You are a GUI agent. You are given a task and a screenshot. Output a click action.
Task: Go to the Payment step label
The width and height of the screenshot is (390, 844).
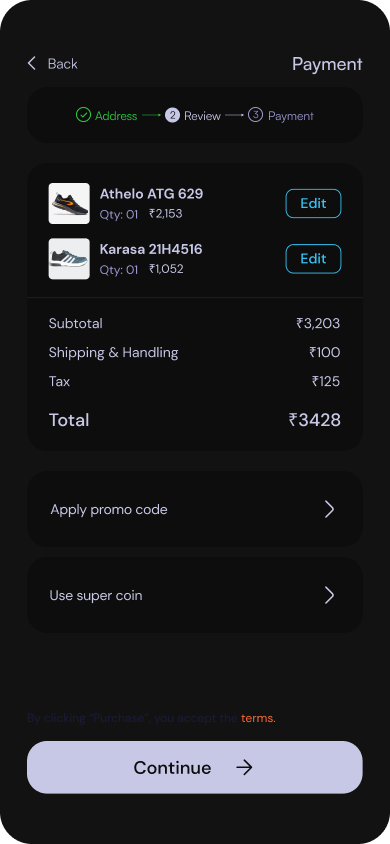pos(290,116)
